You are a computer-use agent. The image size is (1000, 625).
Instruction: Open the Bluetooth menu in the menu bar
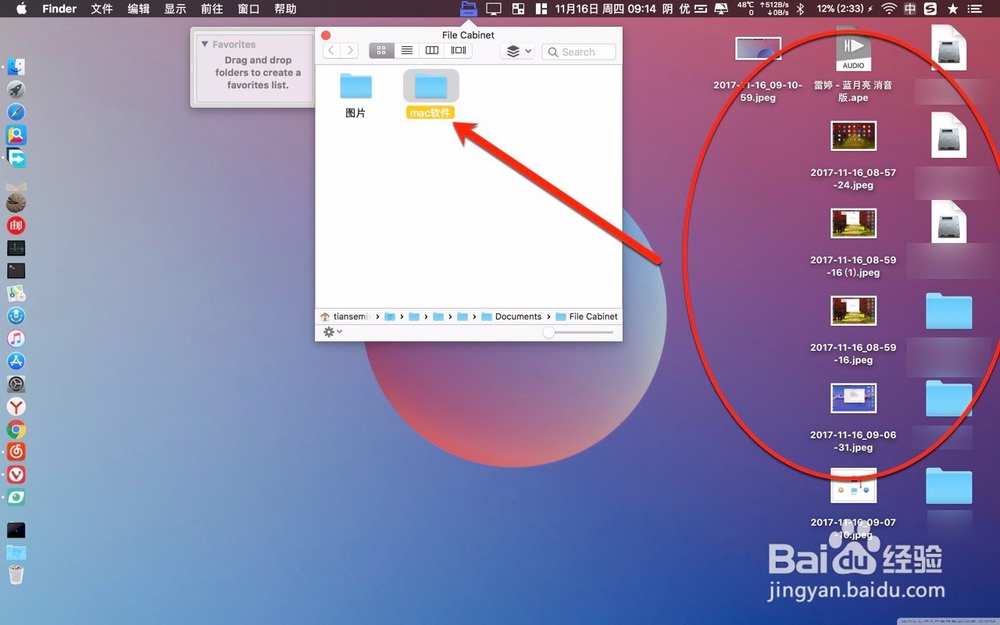click(799, 9)
